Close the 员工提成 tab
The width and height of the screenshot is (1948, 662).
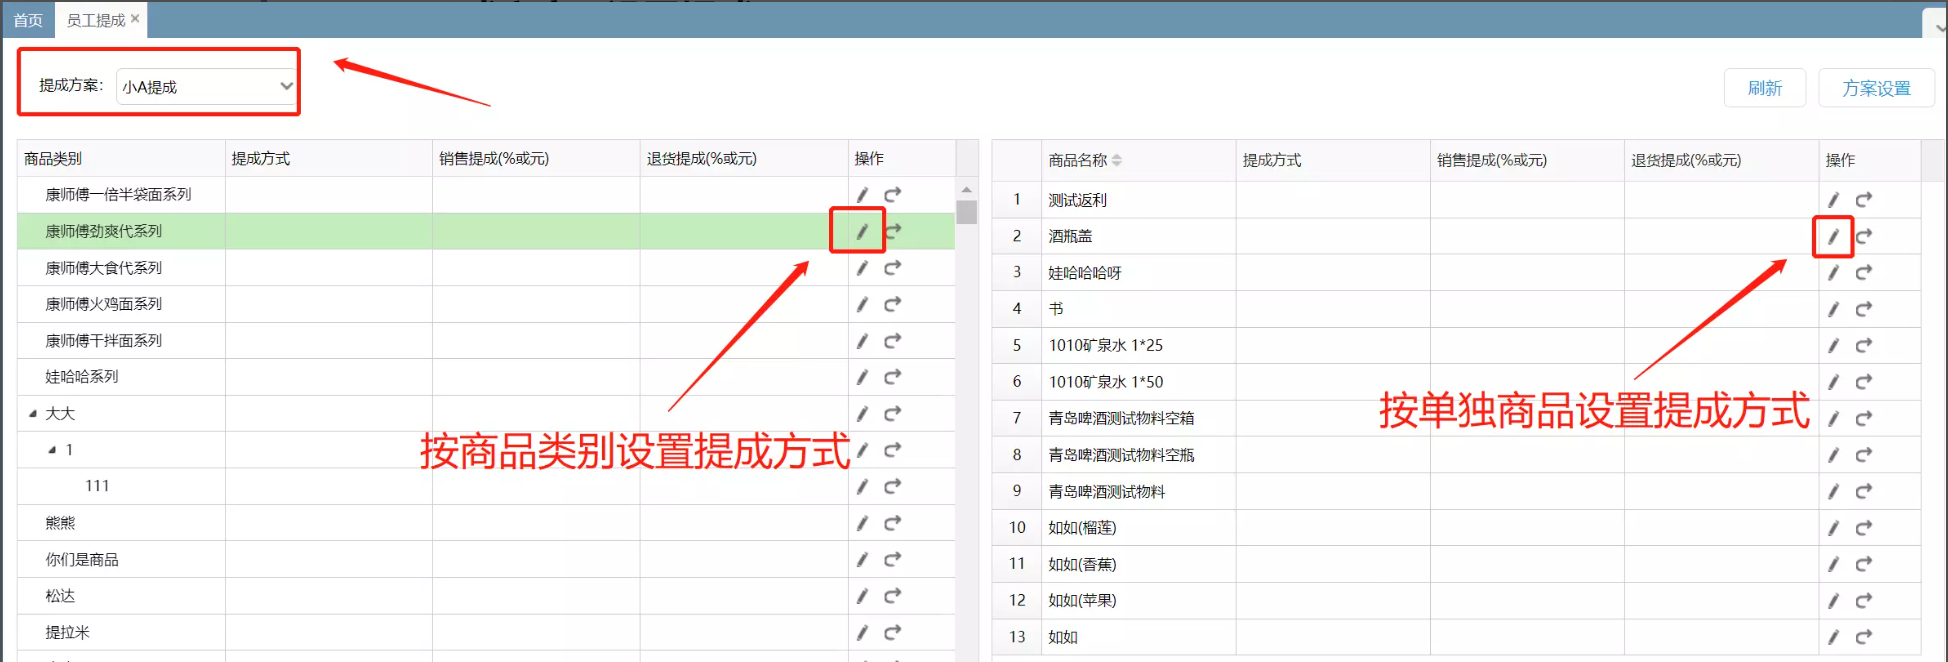135,19
